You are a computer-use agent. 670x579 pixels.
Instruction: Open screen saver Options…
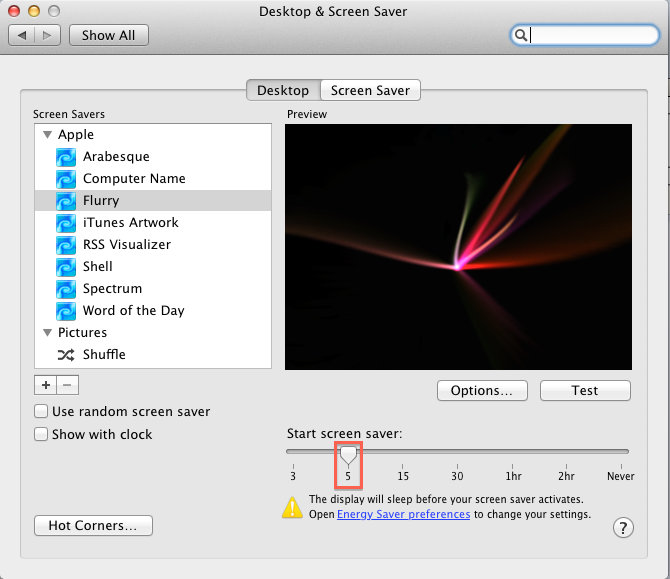482,391
